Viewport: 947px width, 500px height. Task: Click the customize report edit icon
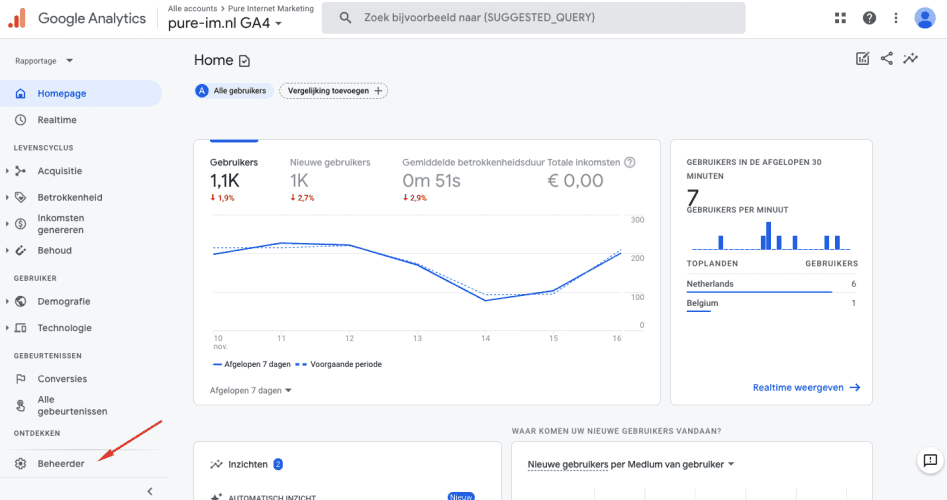862,59
